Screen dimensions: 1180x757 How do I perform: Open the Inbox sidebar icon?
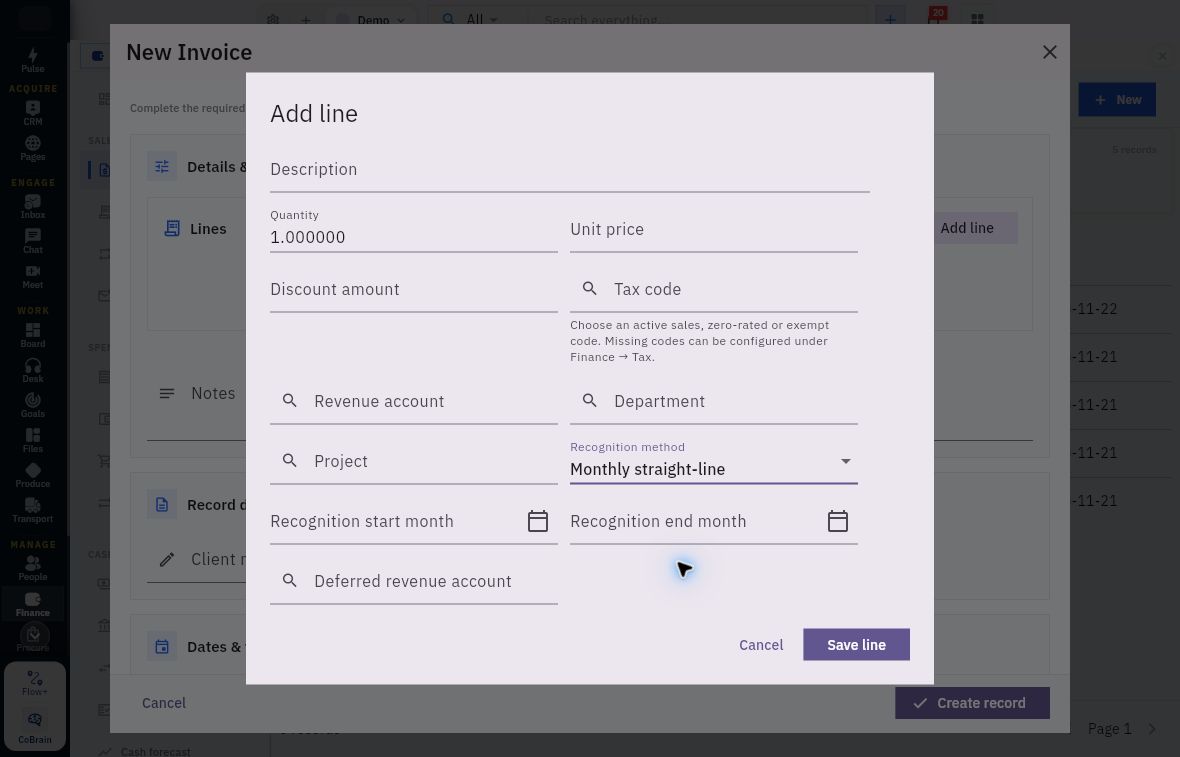tap(32, 206)
